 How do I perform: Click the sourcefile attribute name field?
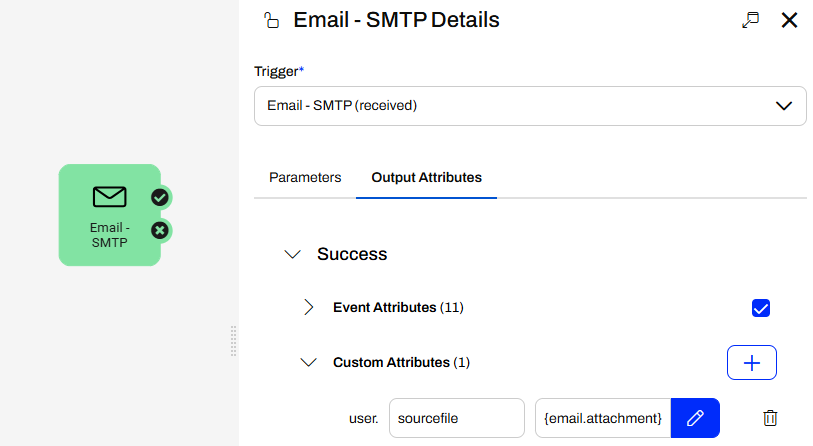pyautogui.click(x=456, y=418)
